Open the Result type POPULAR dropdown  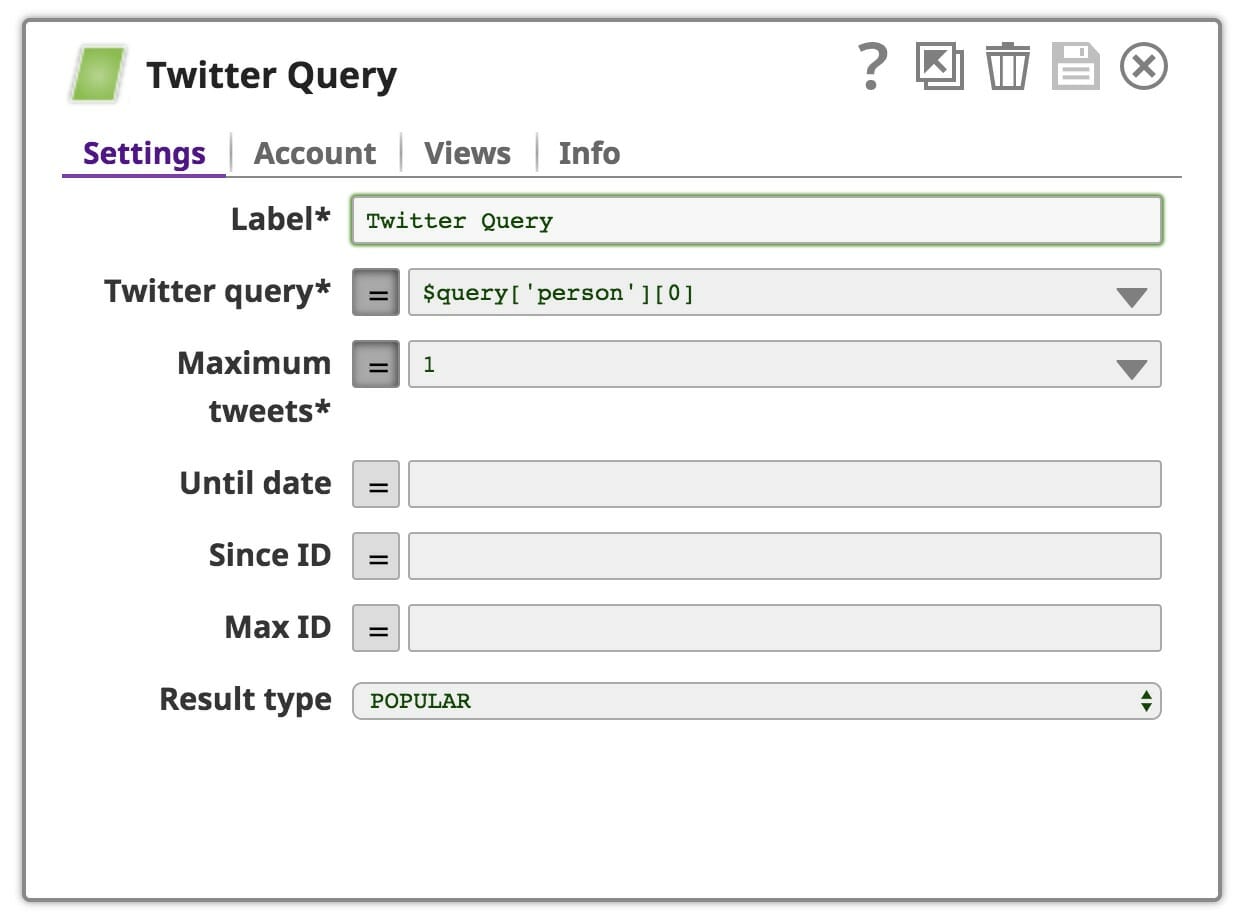[757, 701]
